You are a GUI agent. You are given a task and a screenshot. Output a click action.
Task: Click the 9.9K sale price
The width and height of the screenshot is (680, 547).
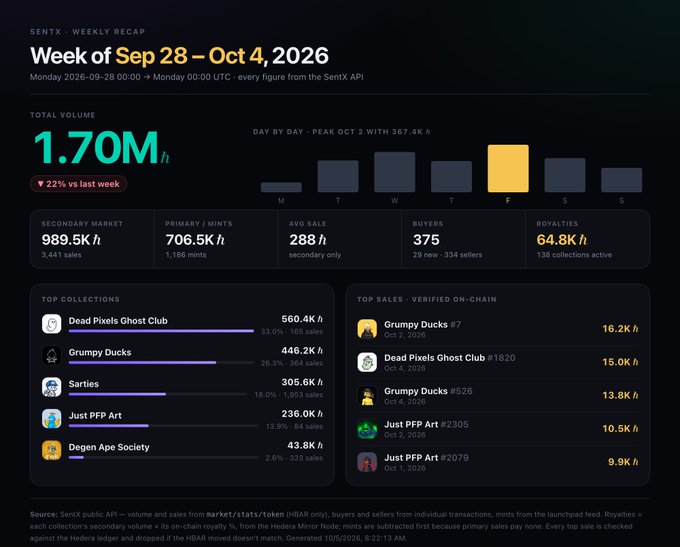(623, 462)
